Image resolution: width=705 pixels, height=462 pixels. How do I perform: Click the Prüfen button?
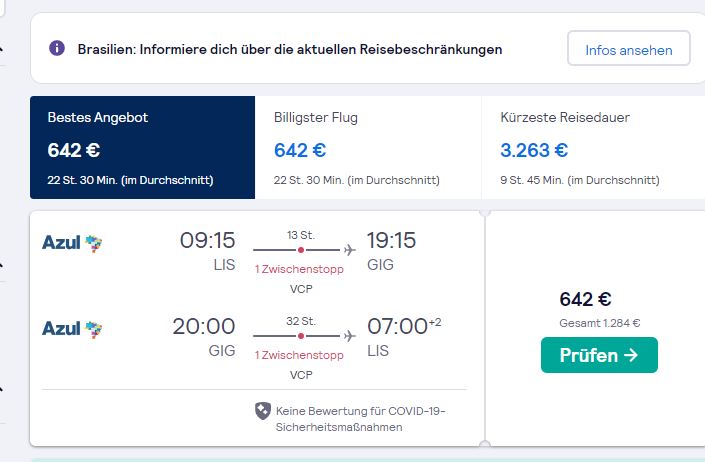coord(599,355)
